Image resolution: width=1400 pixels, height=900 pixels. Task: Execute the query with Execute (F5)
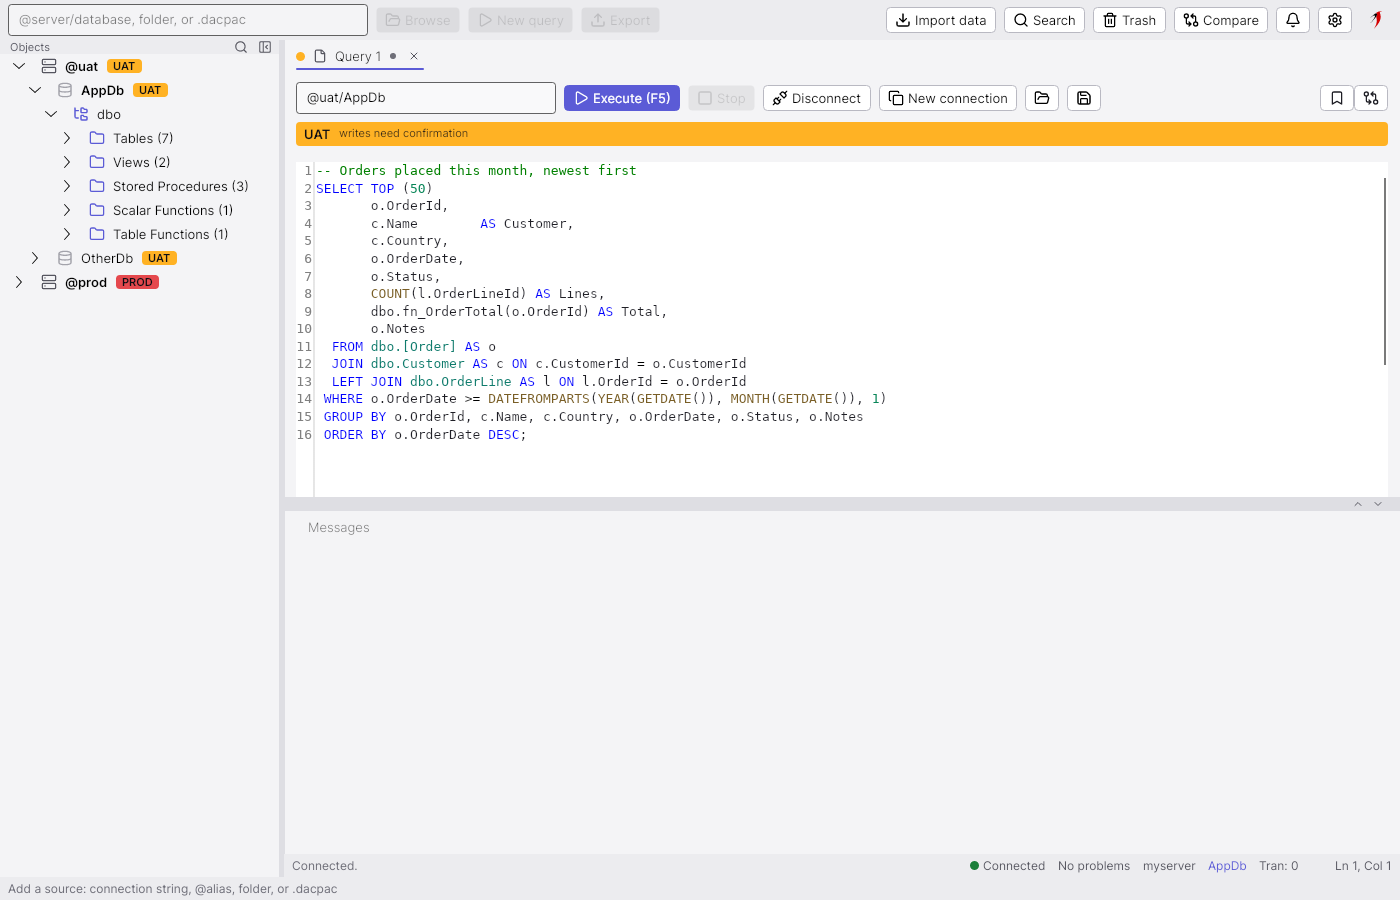622,98
